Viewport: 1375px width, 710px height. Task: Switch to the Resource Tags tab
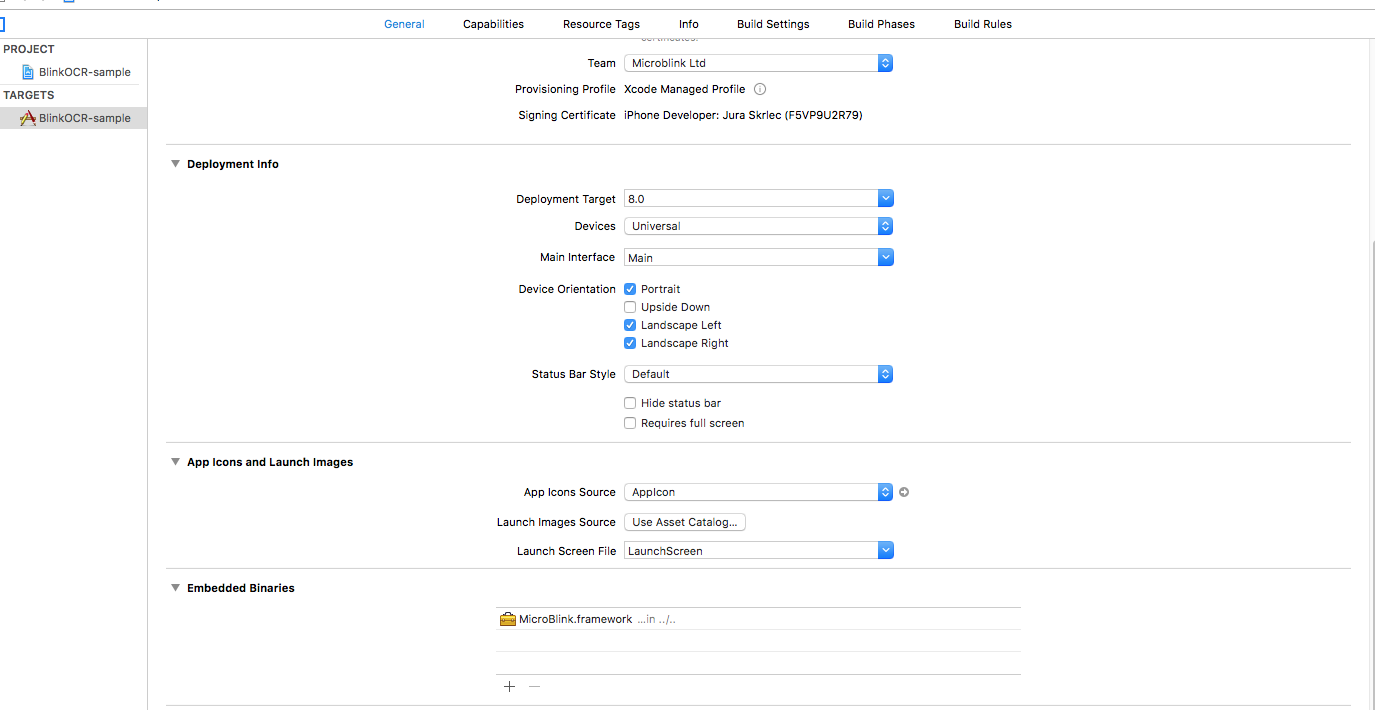click(601, 24)
